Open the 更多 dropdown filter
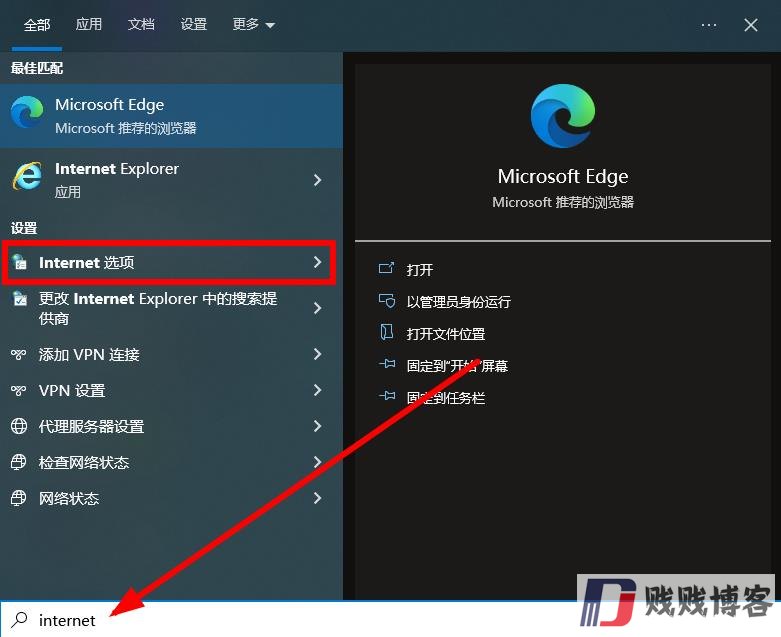The image size is (781, 637). click(254, 24)
